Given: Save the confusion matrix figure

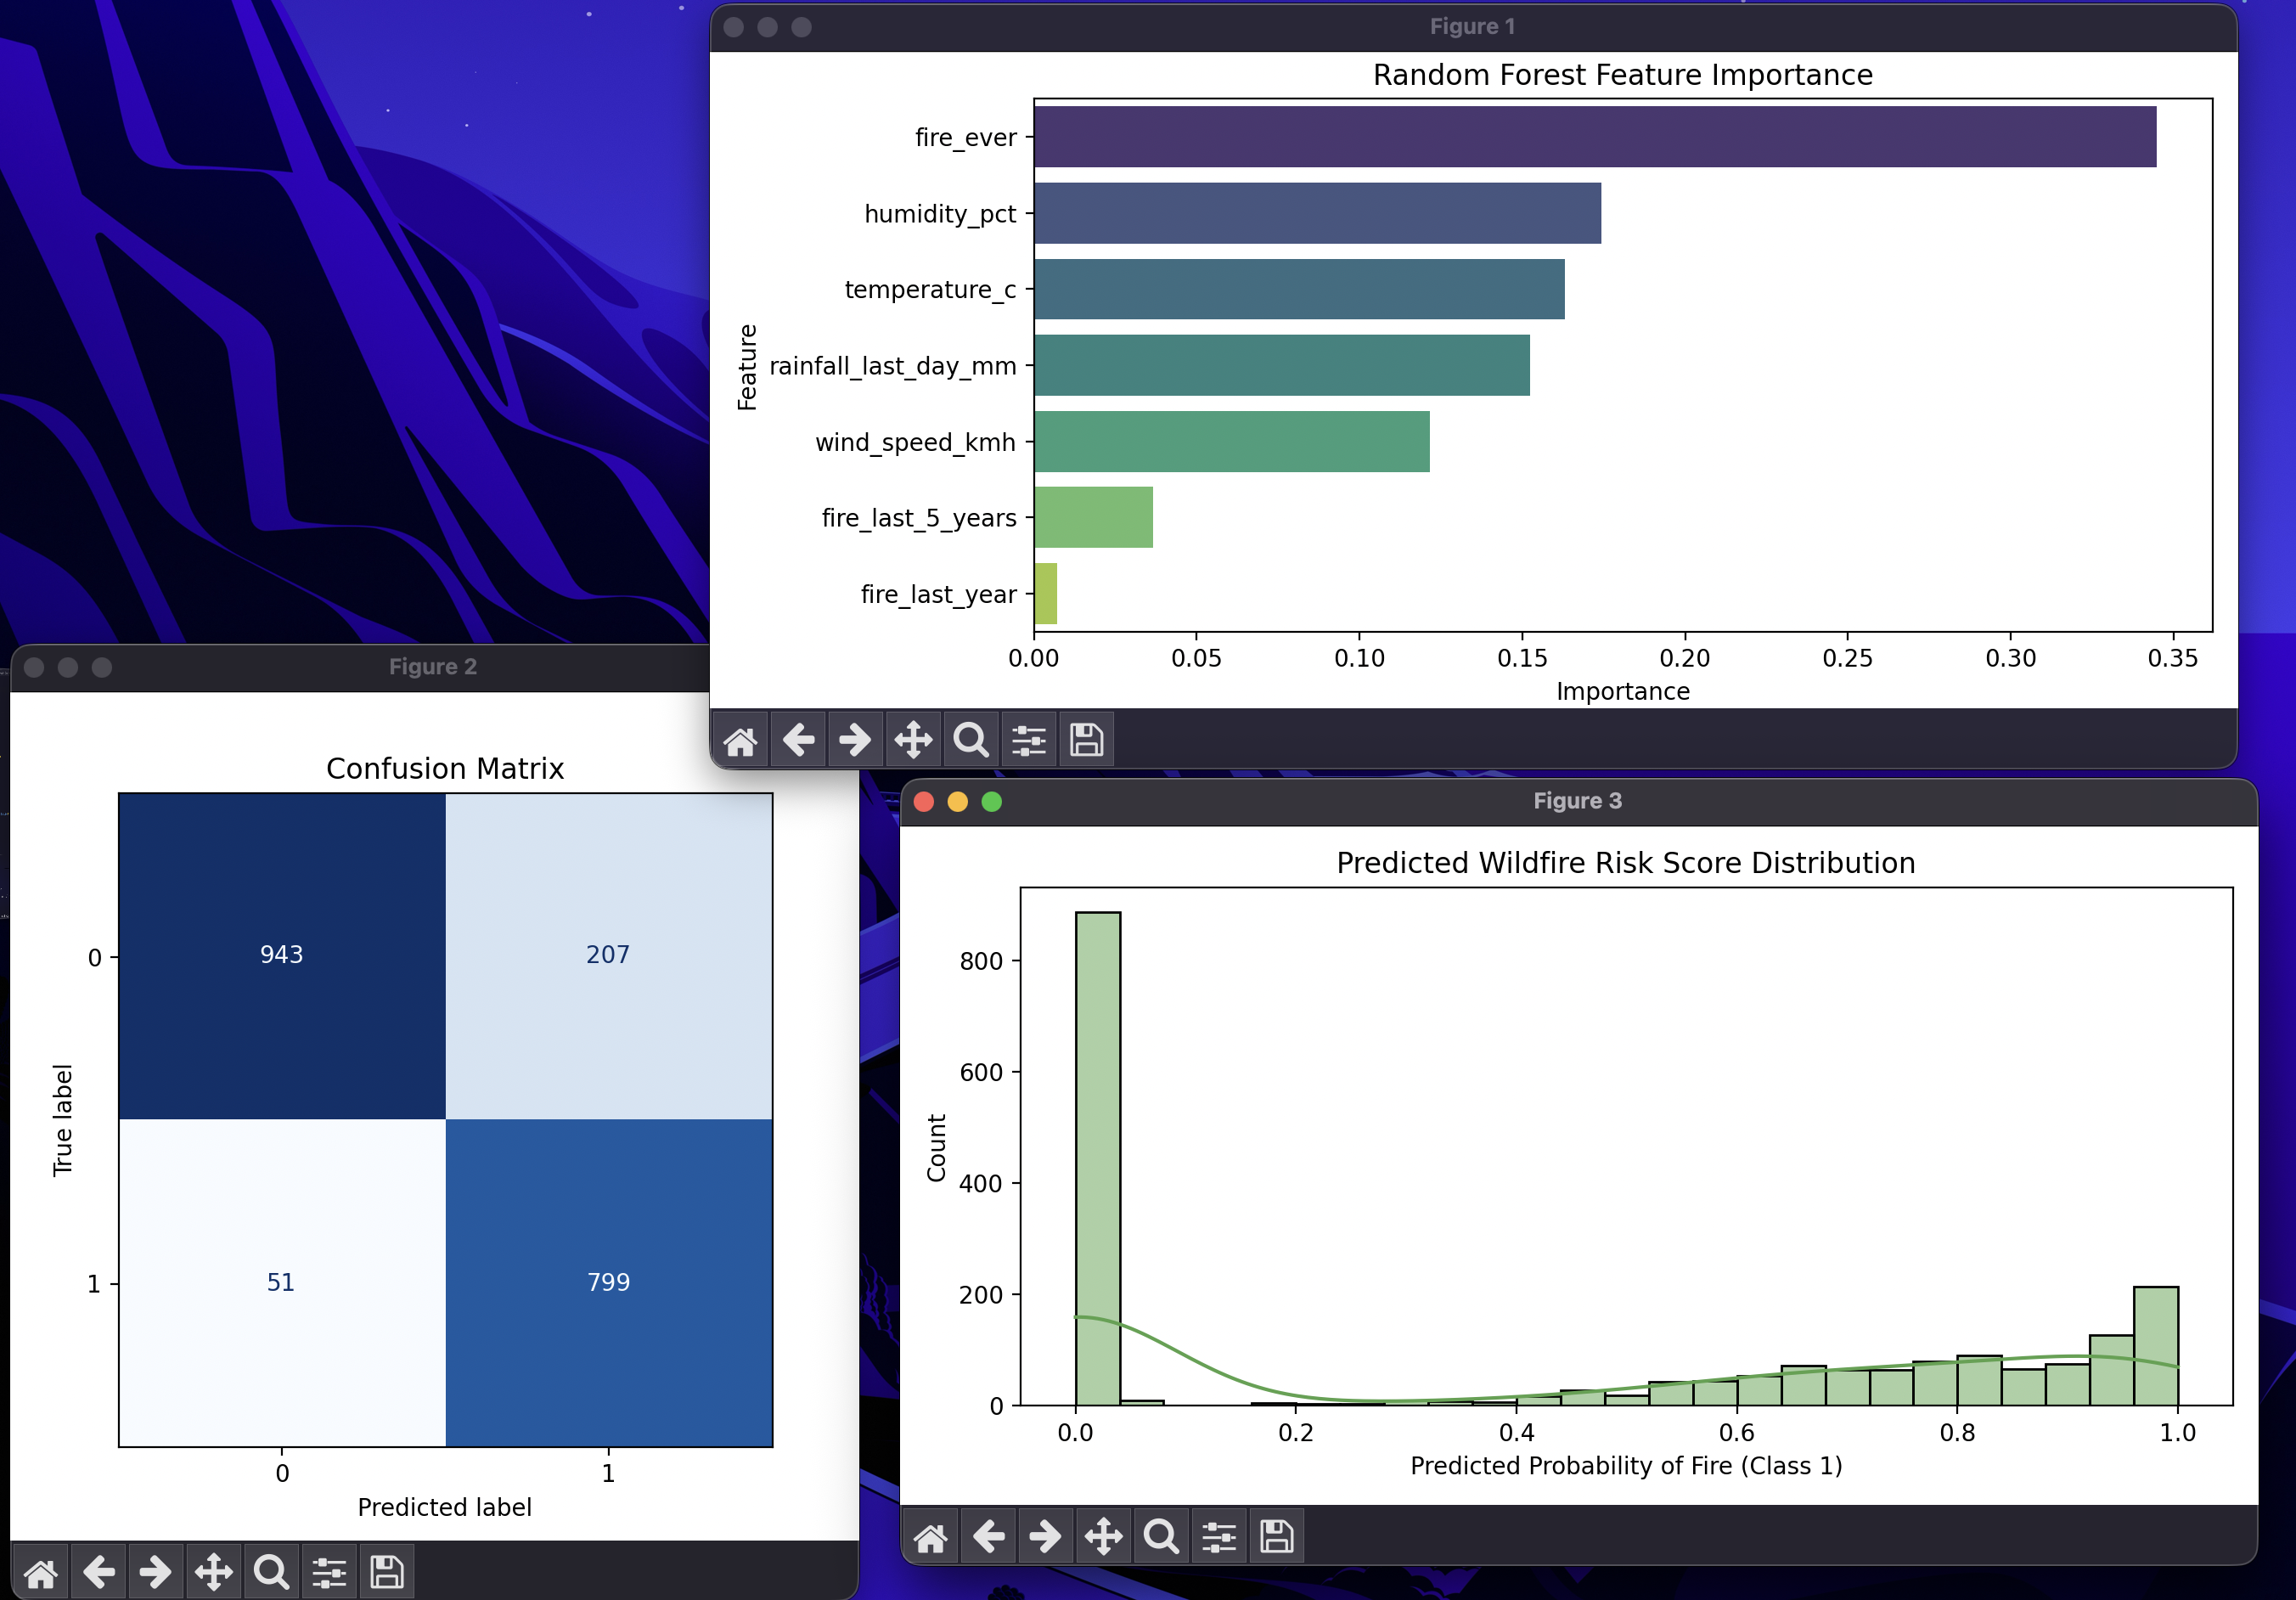Looking at the screenshot, I should point(387,1573).
